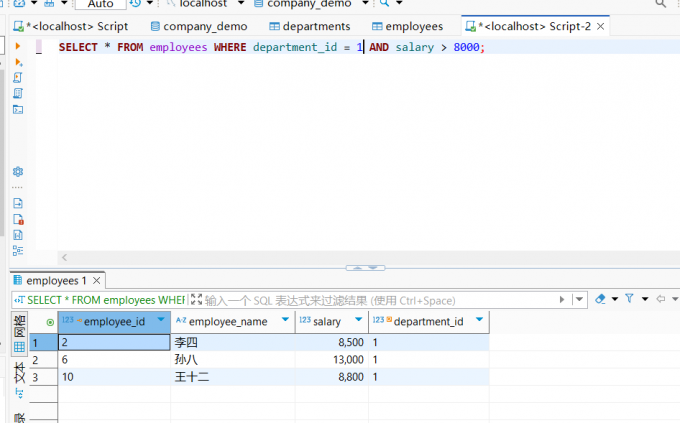
Task: Close the <localhost> Script-2 tab
Action: (601, 26)
